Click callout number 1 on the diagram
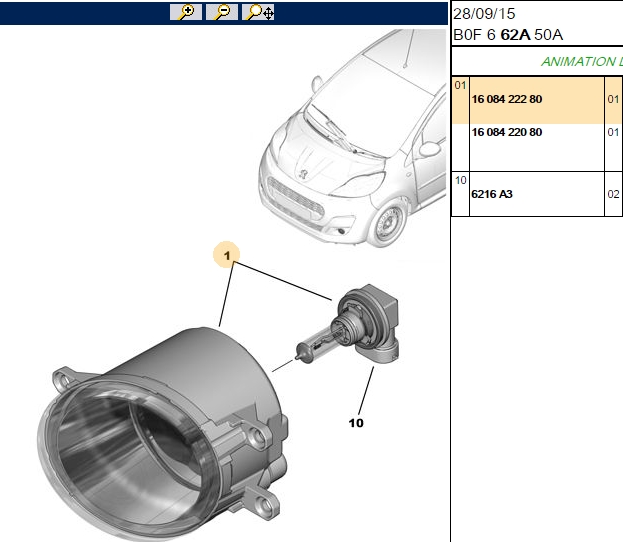The height and width of the screenshot is (542, 623). (x=226, y=255)
